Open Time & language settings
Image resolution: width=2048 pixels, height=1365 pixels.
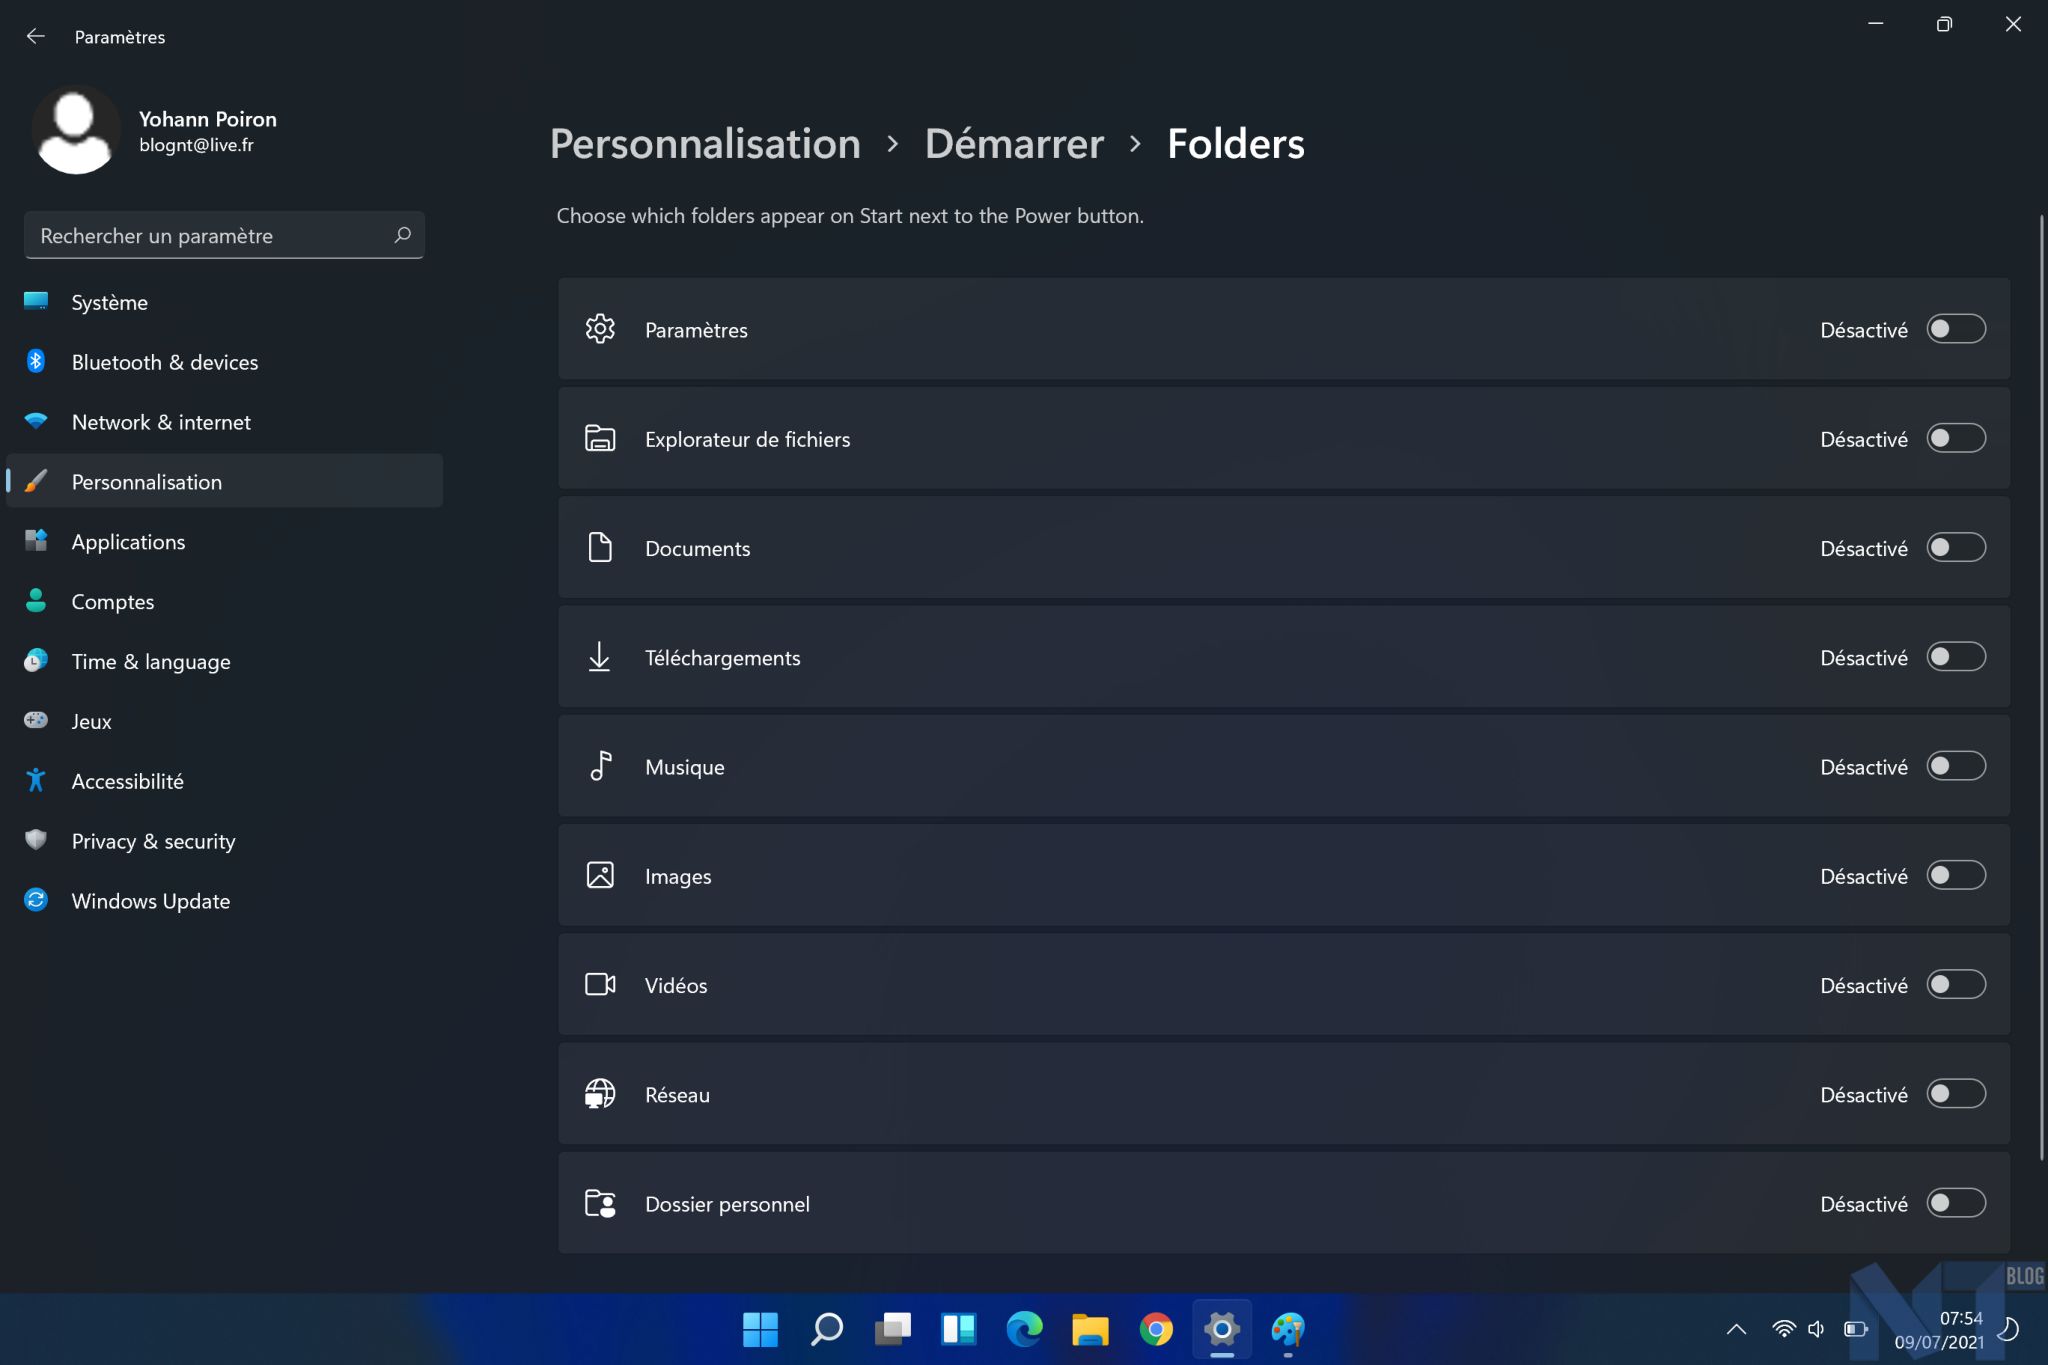[150, 661]
